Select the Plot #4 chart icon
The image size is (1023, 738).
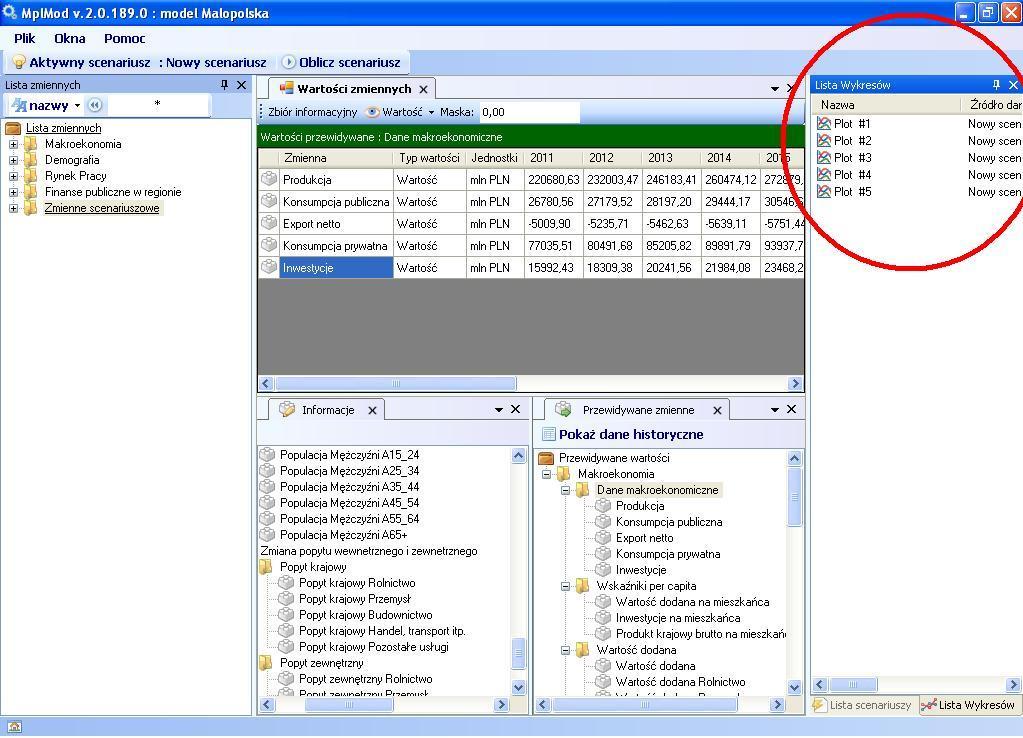tap(824, 174)
